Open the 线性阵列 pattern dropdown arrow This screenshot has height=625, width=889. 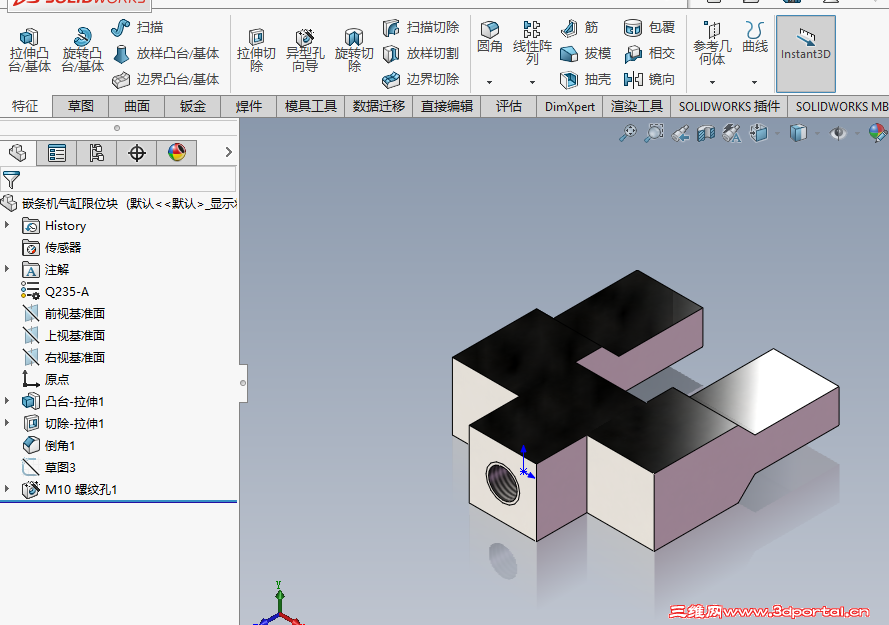tap(532, 82)
